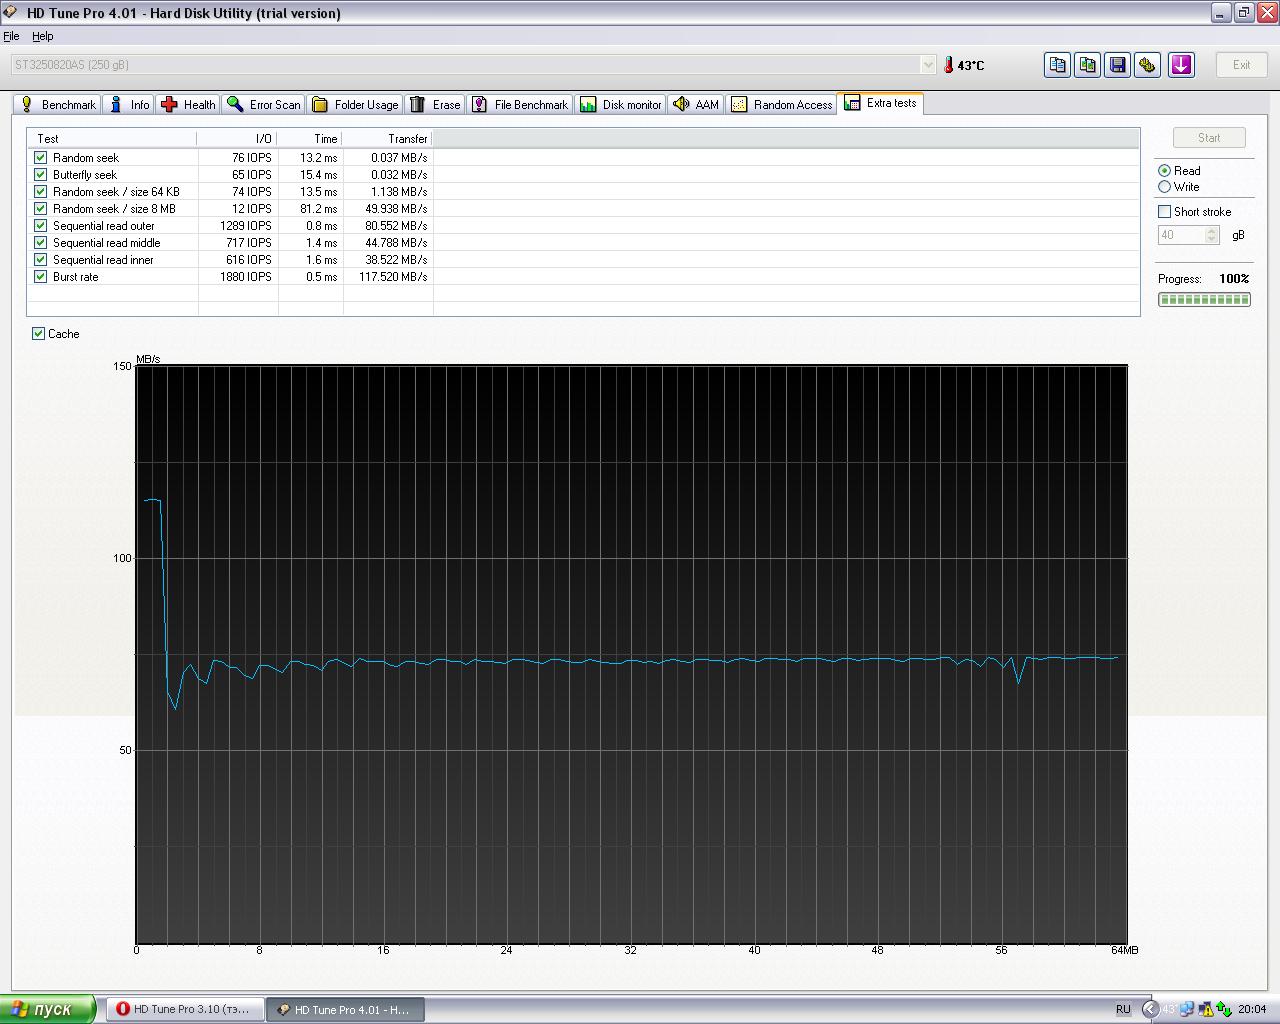Click the Transfer column header
Image resolution: width=1280 pixels, height=1024 pixels.
pyautogui.click(x=388, y=139)
